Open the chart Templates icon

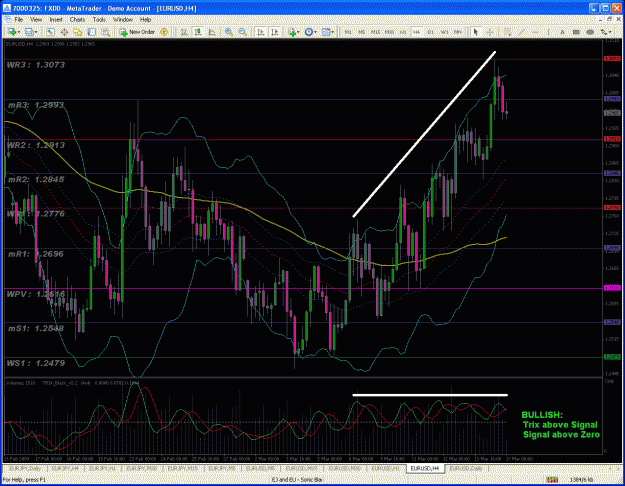point(326,32)
